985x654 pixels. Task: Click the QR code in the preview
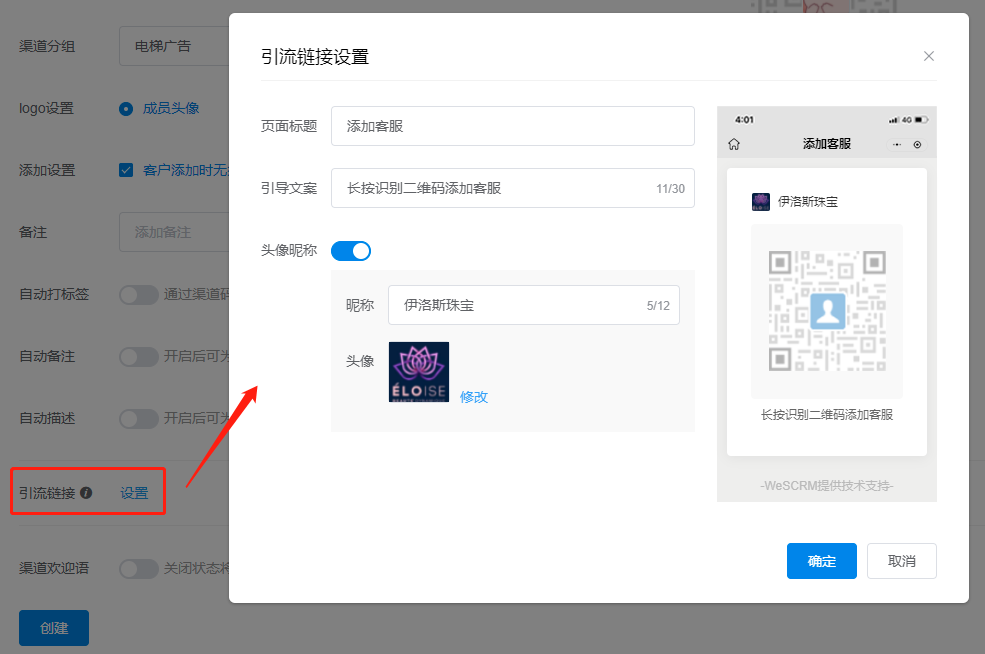(827, 311)
